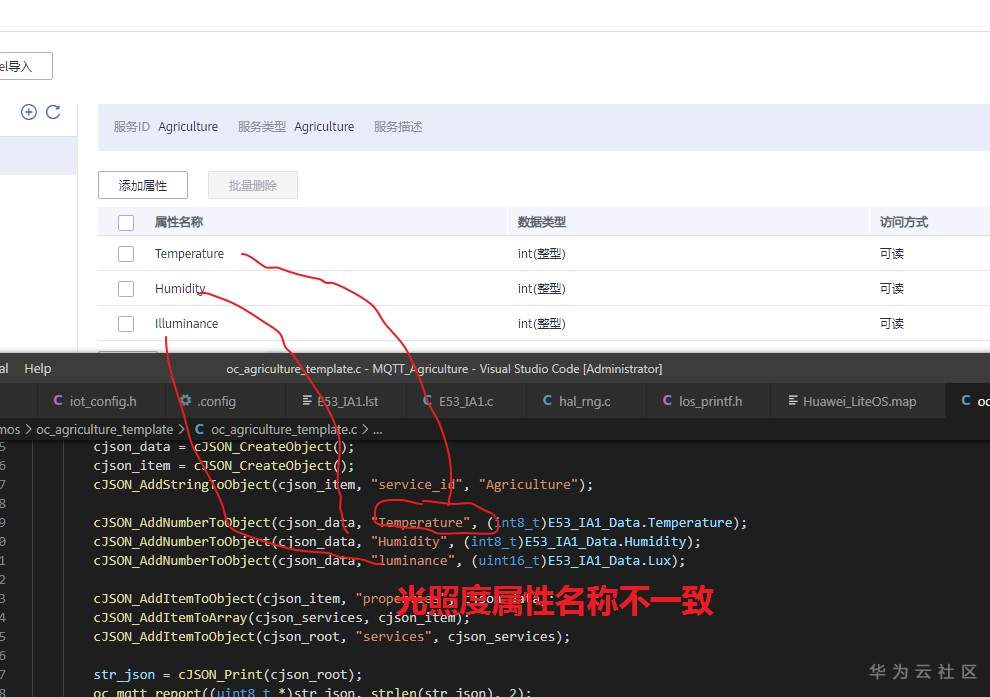Viewport: 990px width, 697px height.
Task: Check the Humidity row checkbox
Action: click(126, 289)
